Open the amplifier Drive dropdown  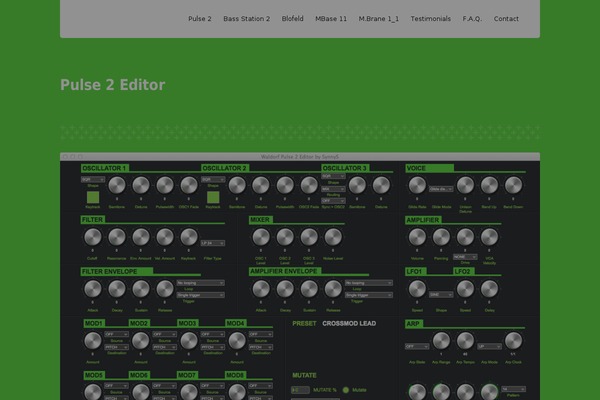click(465, 257)
